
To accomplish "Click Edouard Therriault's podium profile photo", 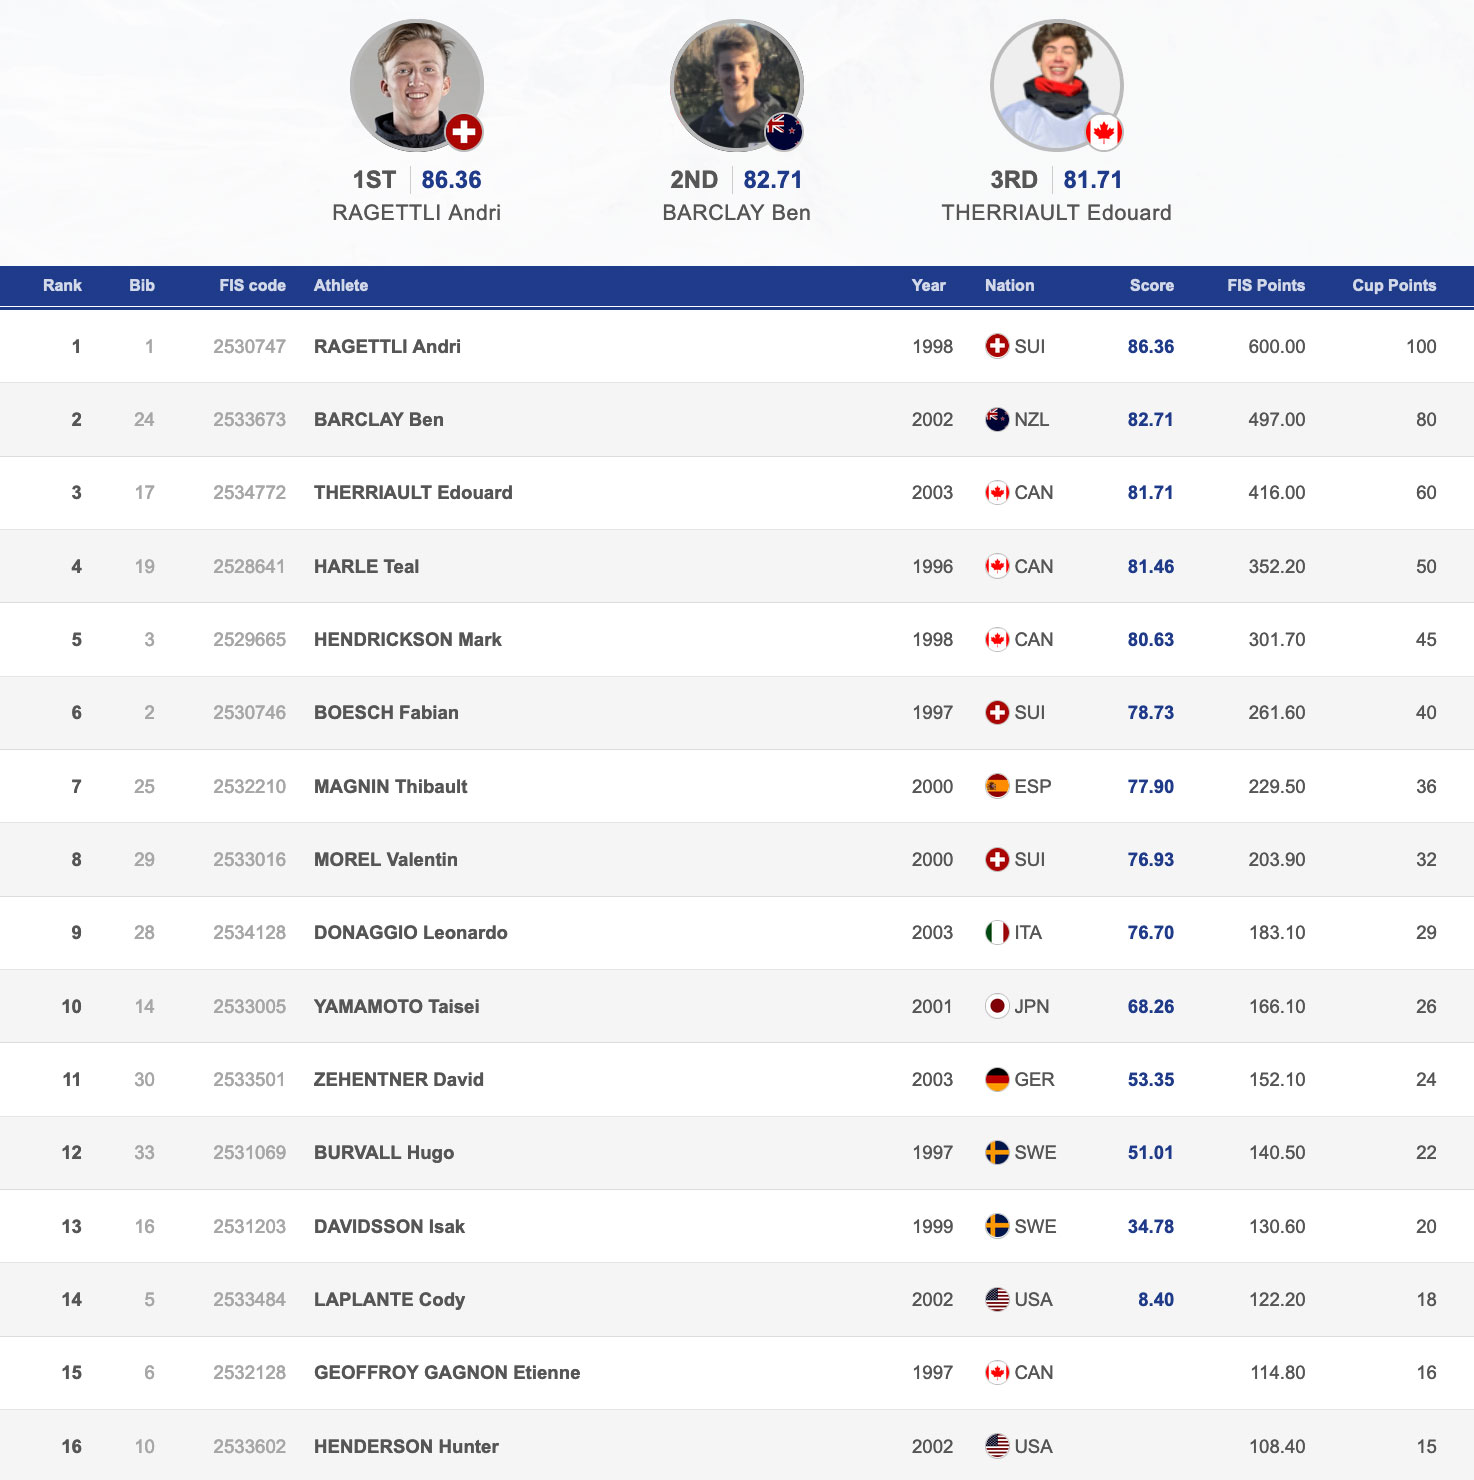I will [x=1056, y=86].
